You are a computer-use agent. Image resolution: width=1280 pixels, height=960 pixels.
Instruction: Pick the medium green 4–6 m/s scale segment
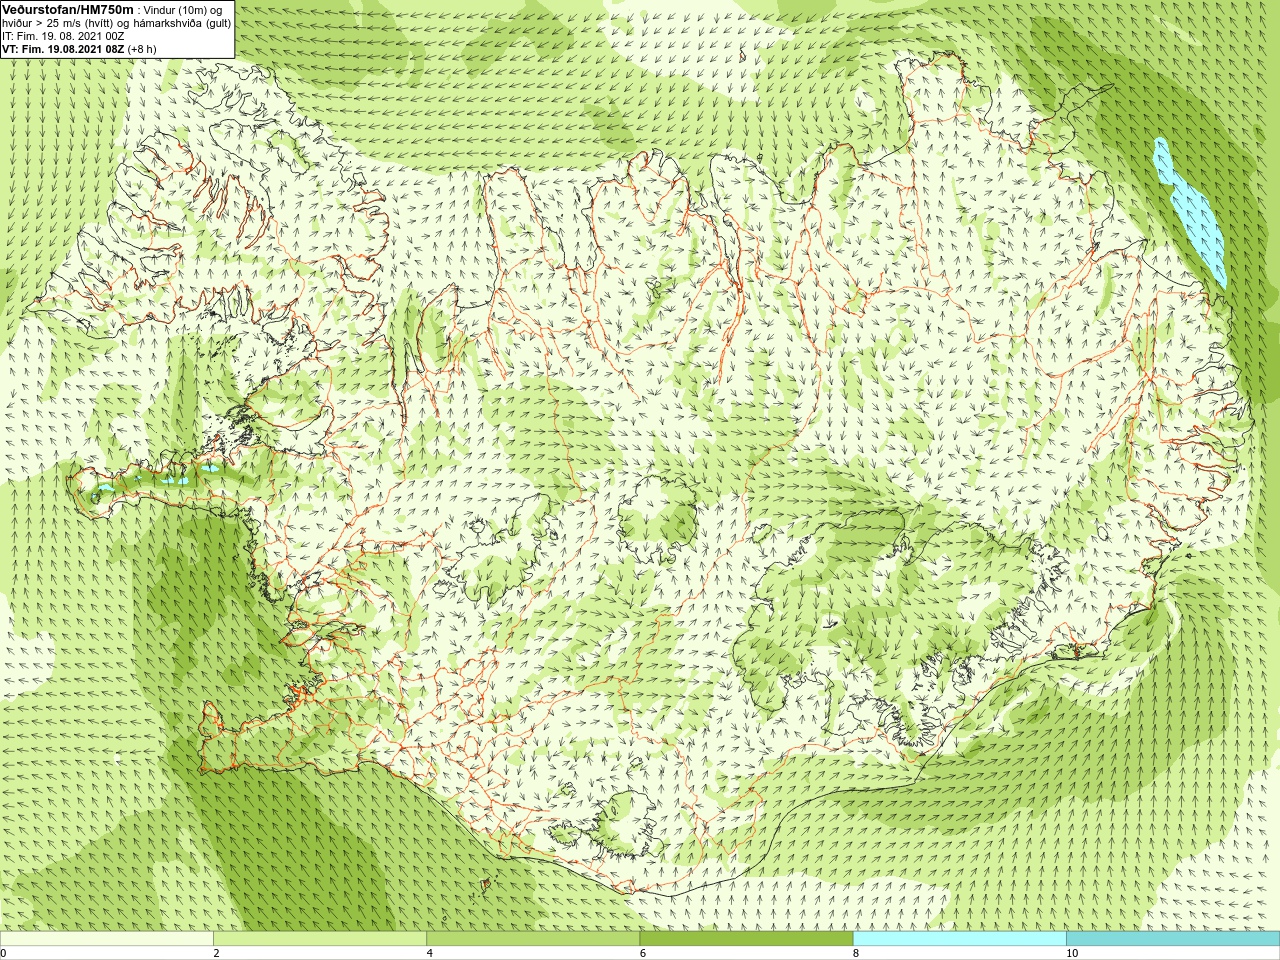[x=533, y=939]
